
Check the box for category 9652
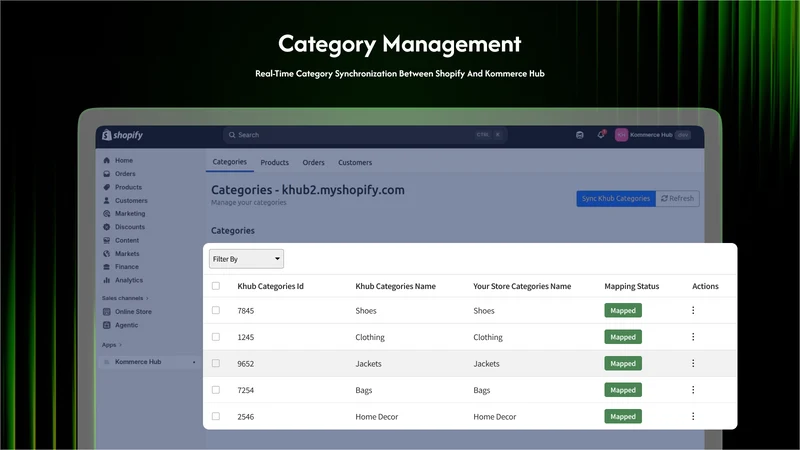click(x=216, y=363)
